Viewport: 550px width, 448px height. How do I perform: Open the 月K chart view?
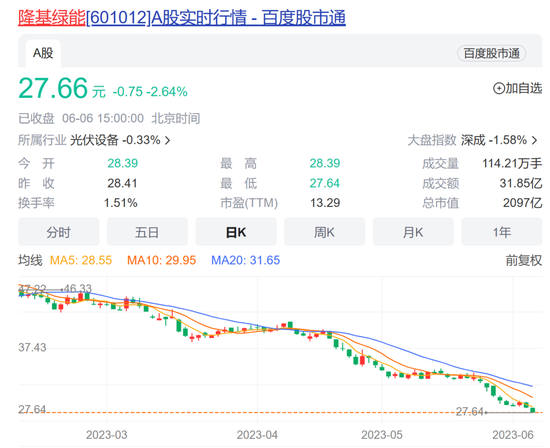413,232
